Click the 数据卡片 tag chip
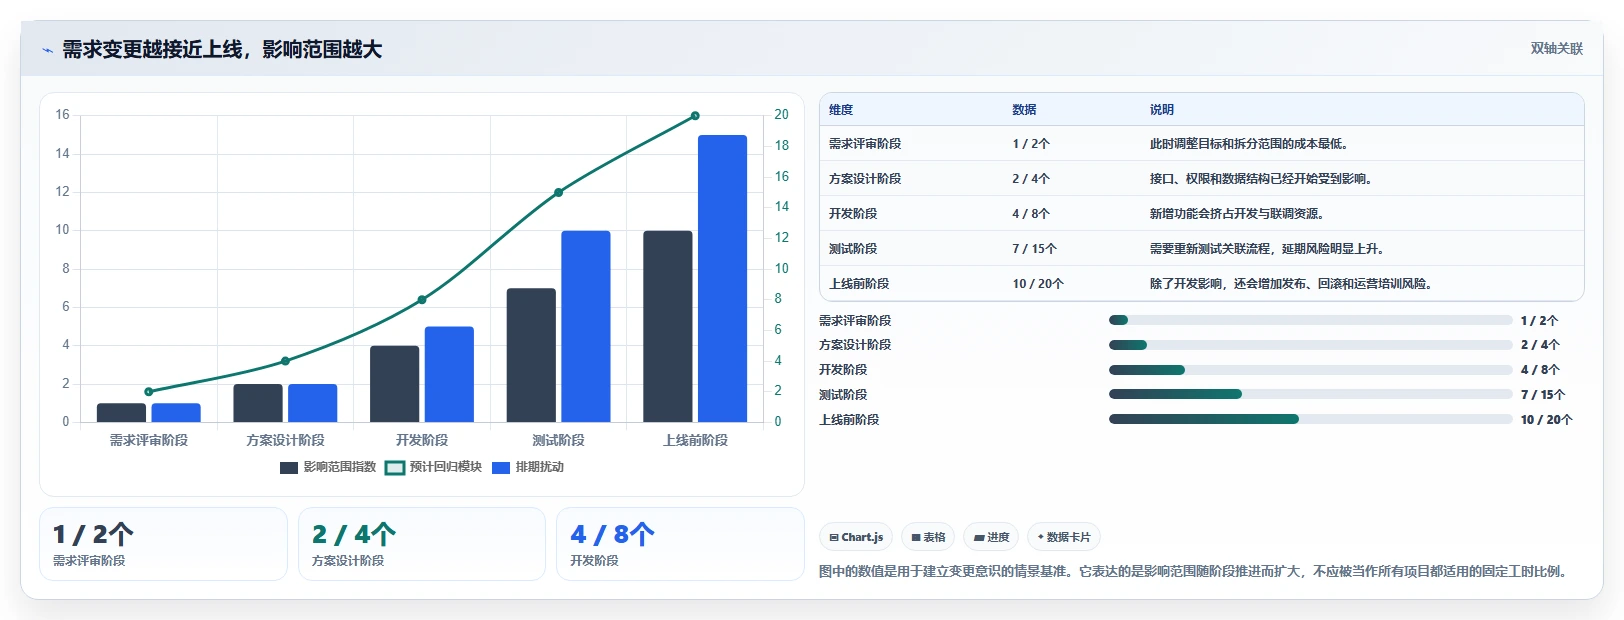Image resolution: width=1624 pixels, height=620 pixels. (1064, 537)
